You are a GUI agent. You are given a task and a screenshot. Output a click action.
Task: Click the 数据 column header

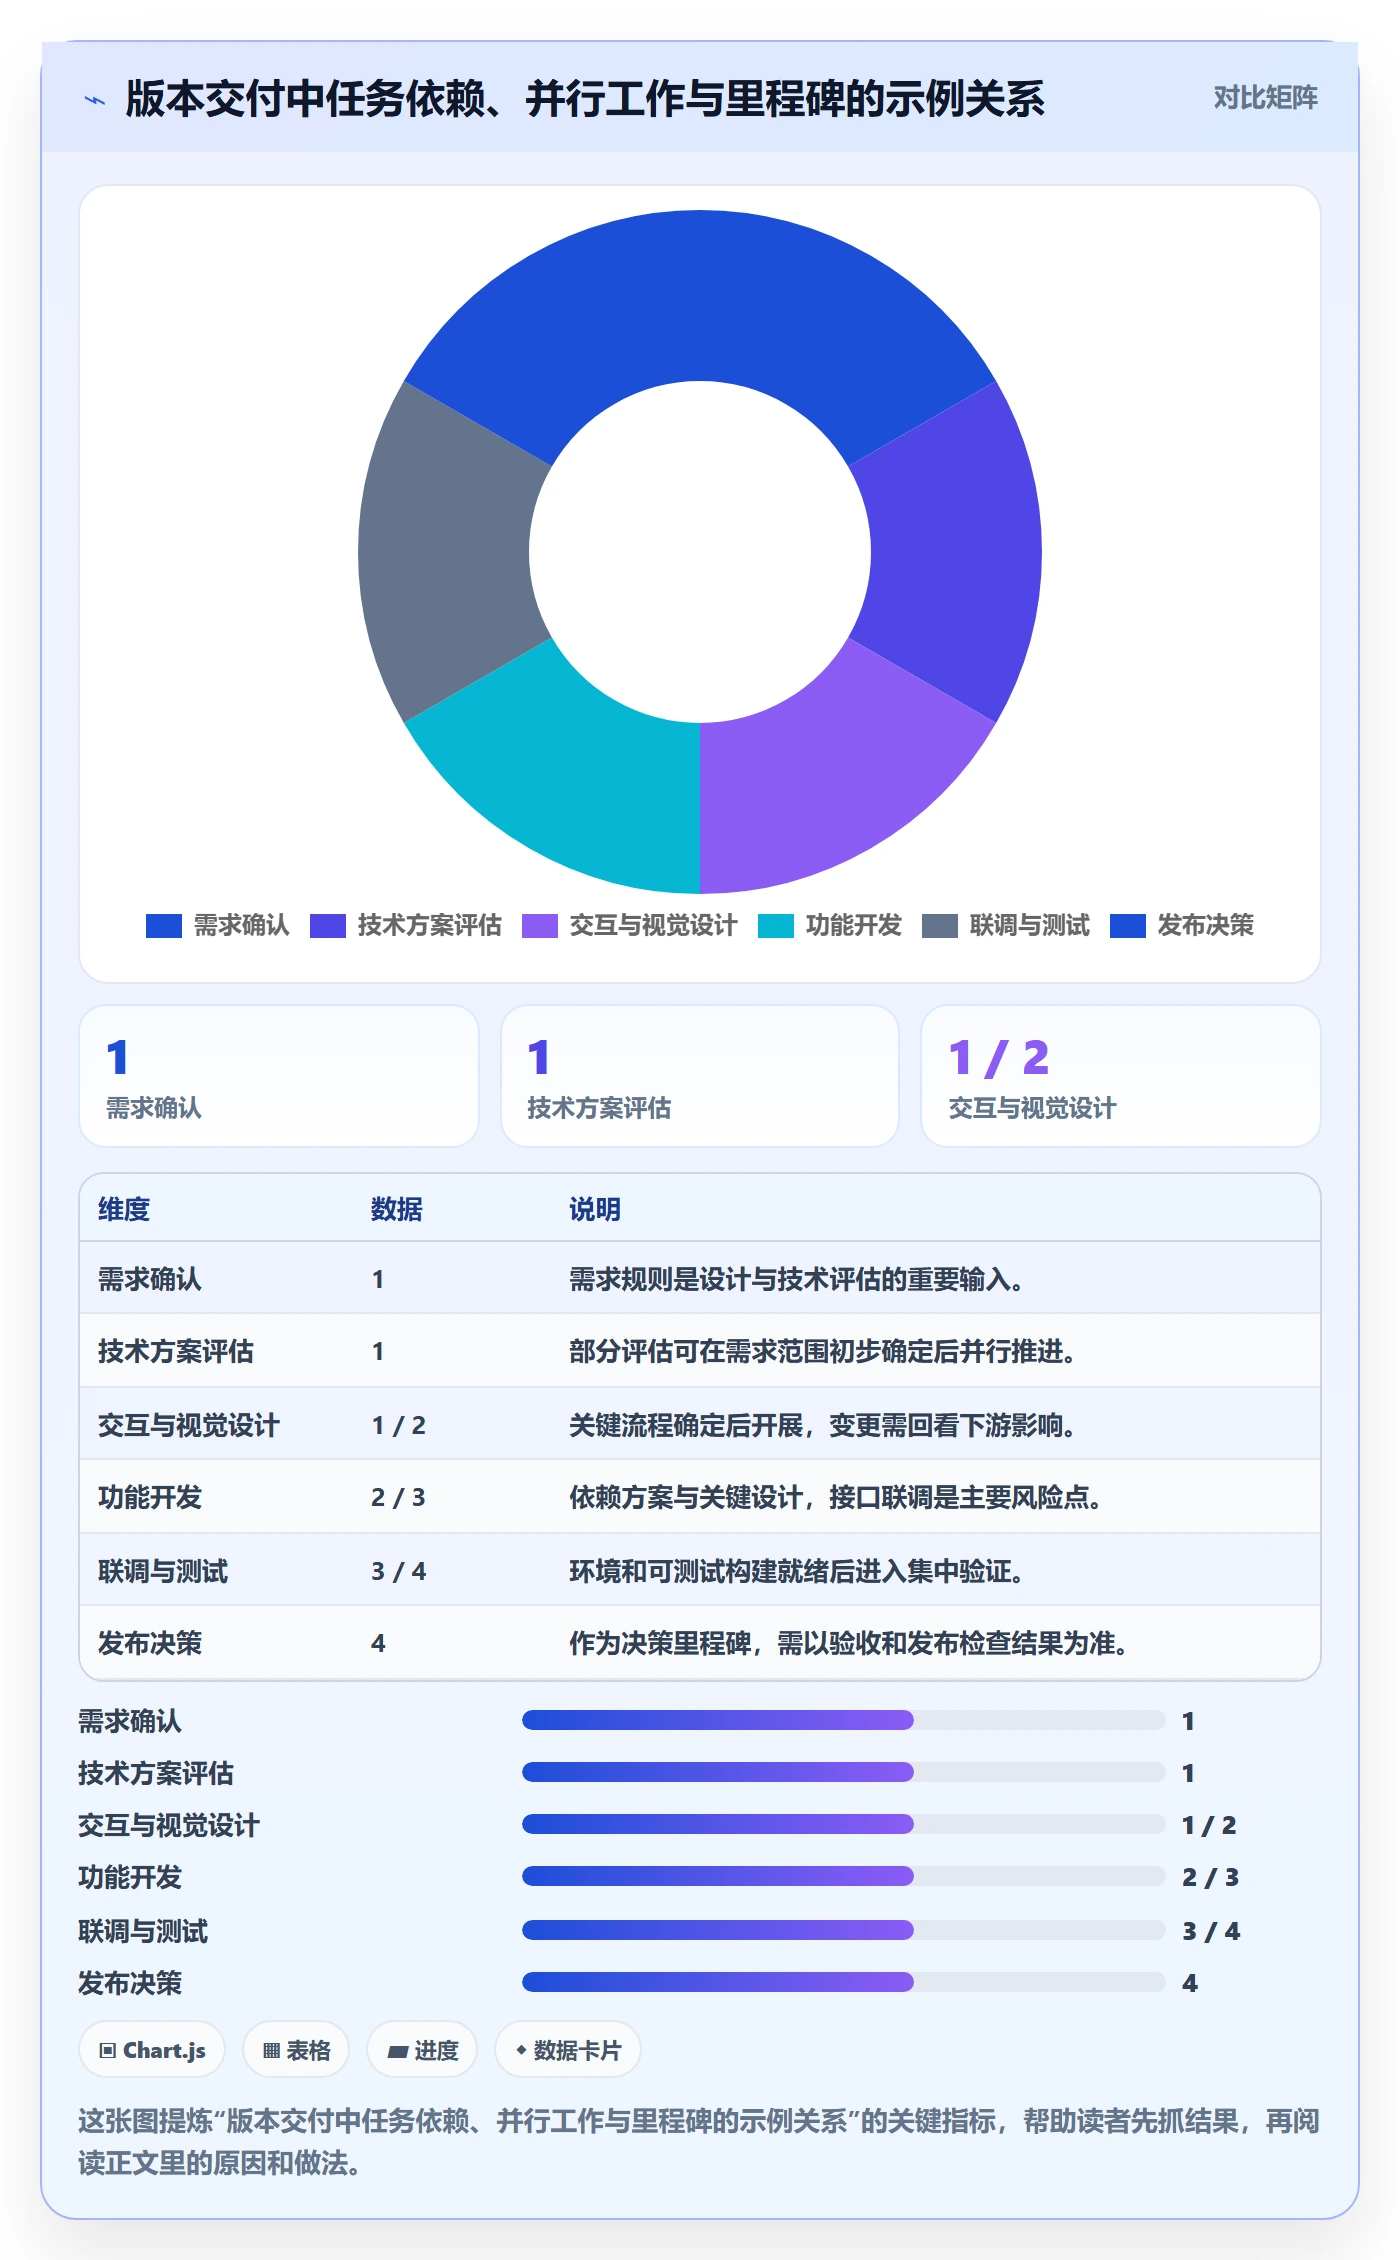pyautogui.click(x=397, y=1209)
